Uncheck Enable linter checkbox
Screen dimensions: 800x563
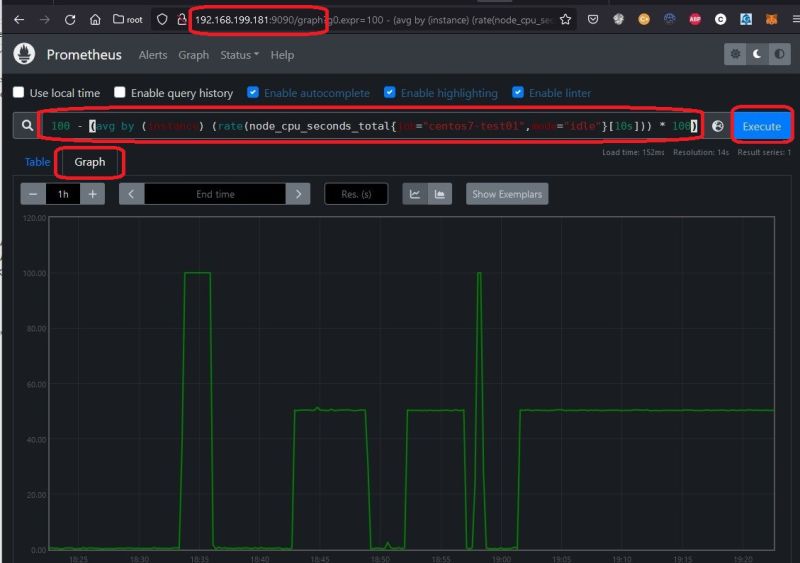(x=517, y=92)
